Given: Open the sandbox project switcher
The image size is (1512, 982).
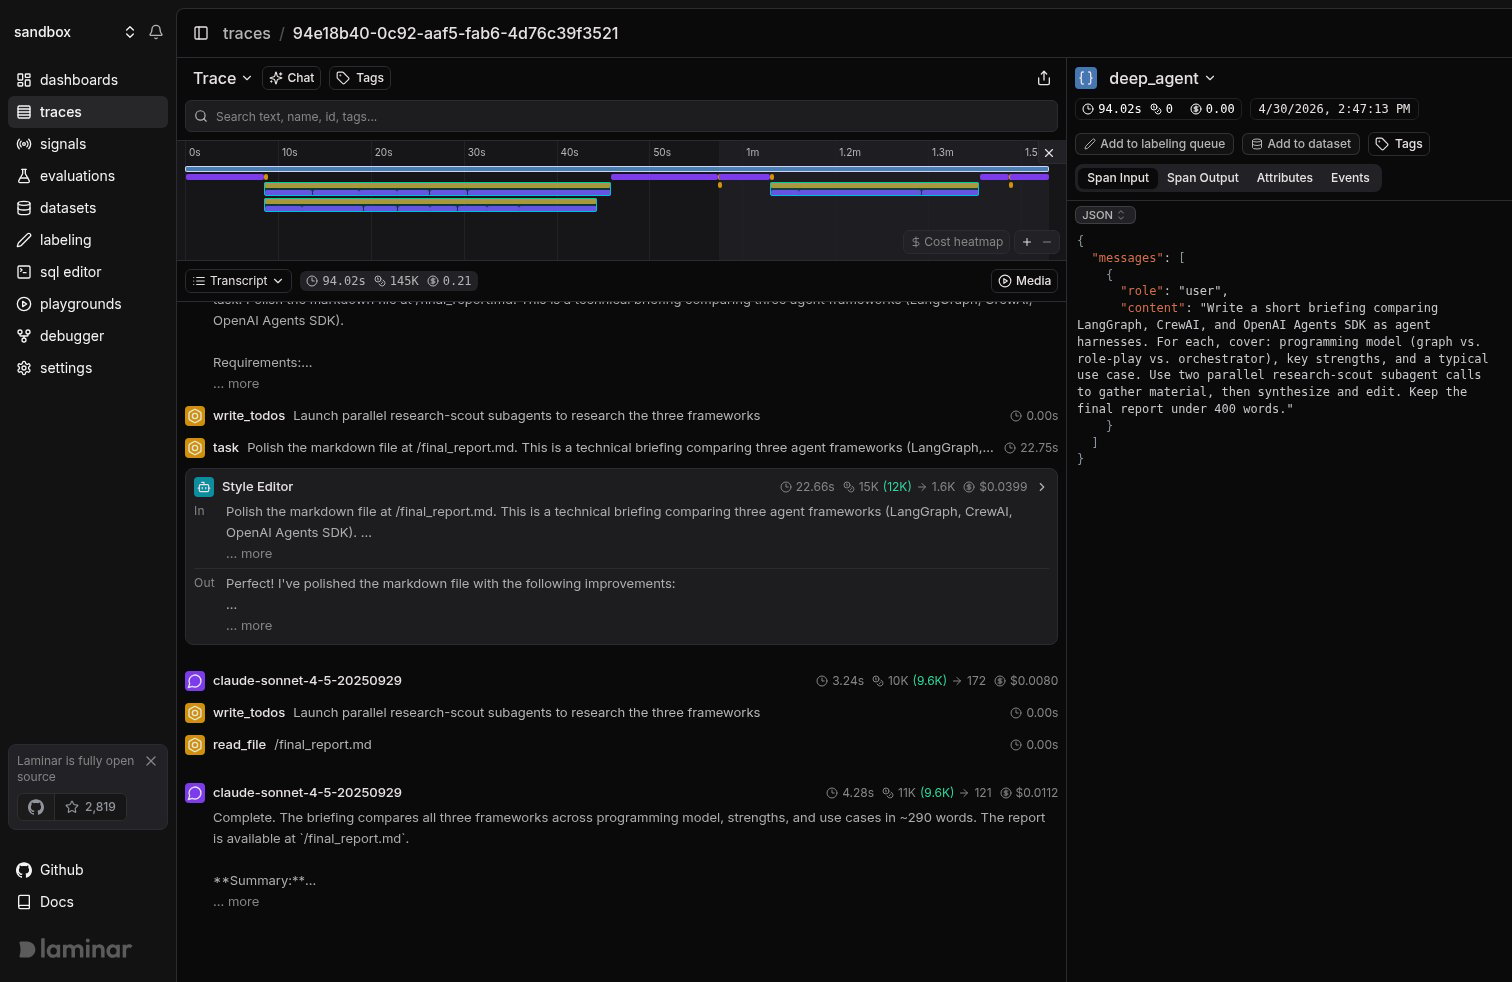Looking at the screenshot, I should pos(75,32).
